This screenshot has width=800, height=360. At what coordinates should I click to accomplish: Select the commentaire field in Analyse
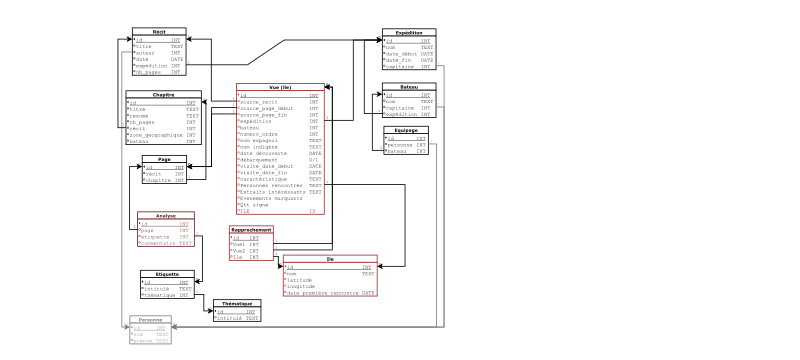click(166, 243)
